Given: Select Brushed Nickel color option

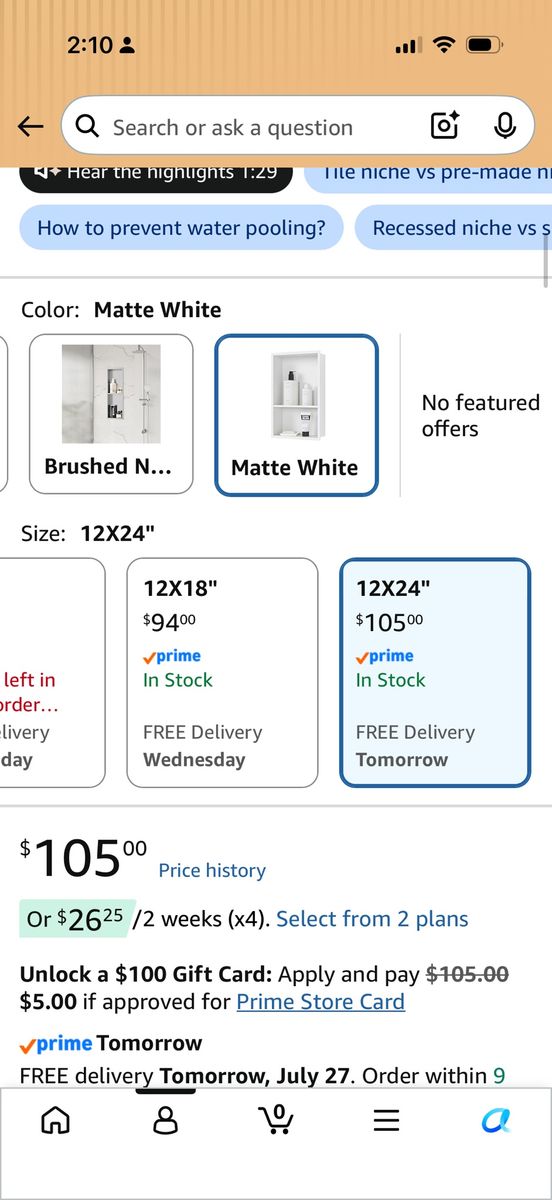Looking at the screenshot, I should (x=111, y=414).
